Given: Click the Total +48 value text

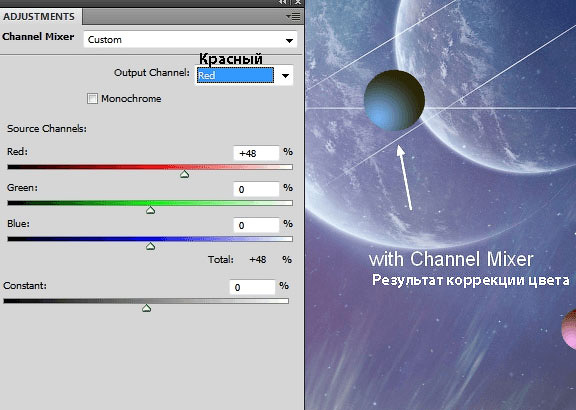Looking at the screenshot, I should tap(258, 260).
